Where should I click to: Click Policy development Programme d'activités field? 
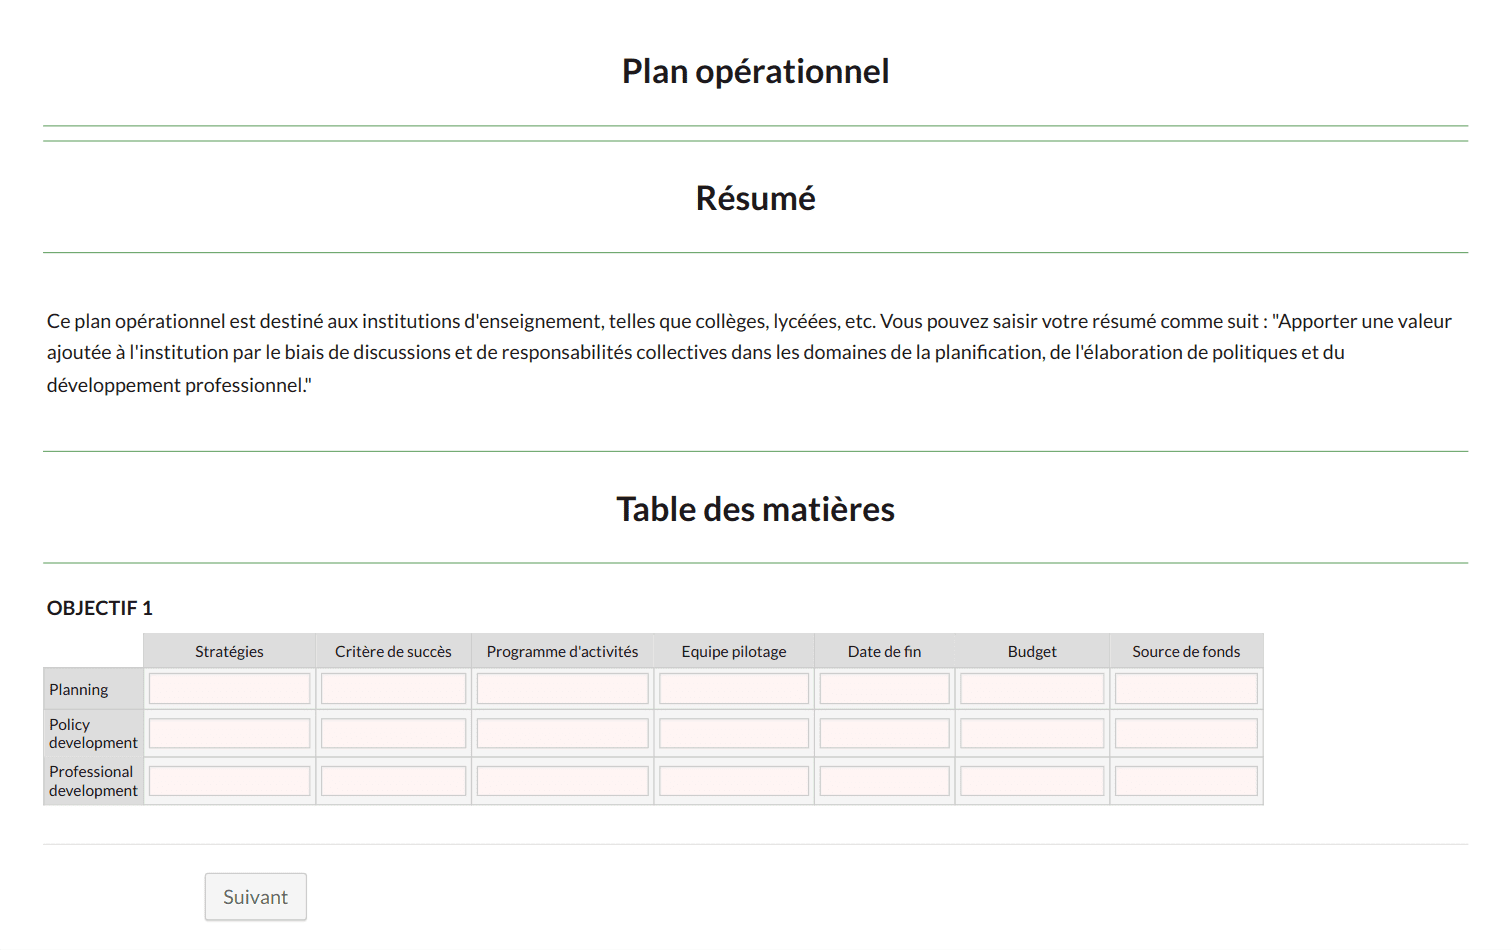[562, 734]
